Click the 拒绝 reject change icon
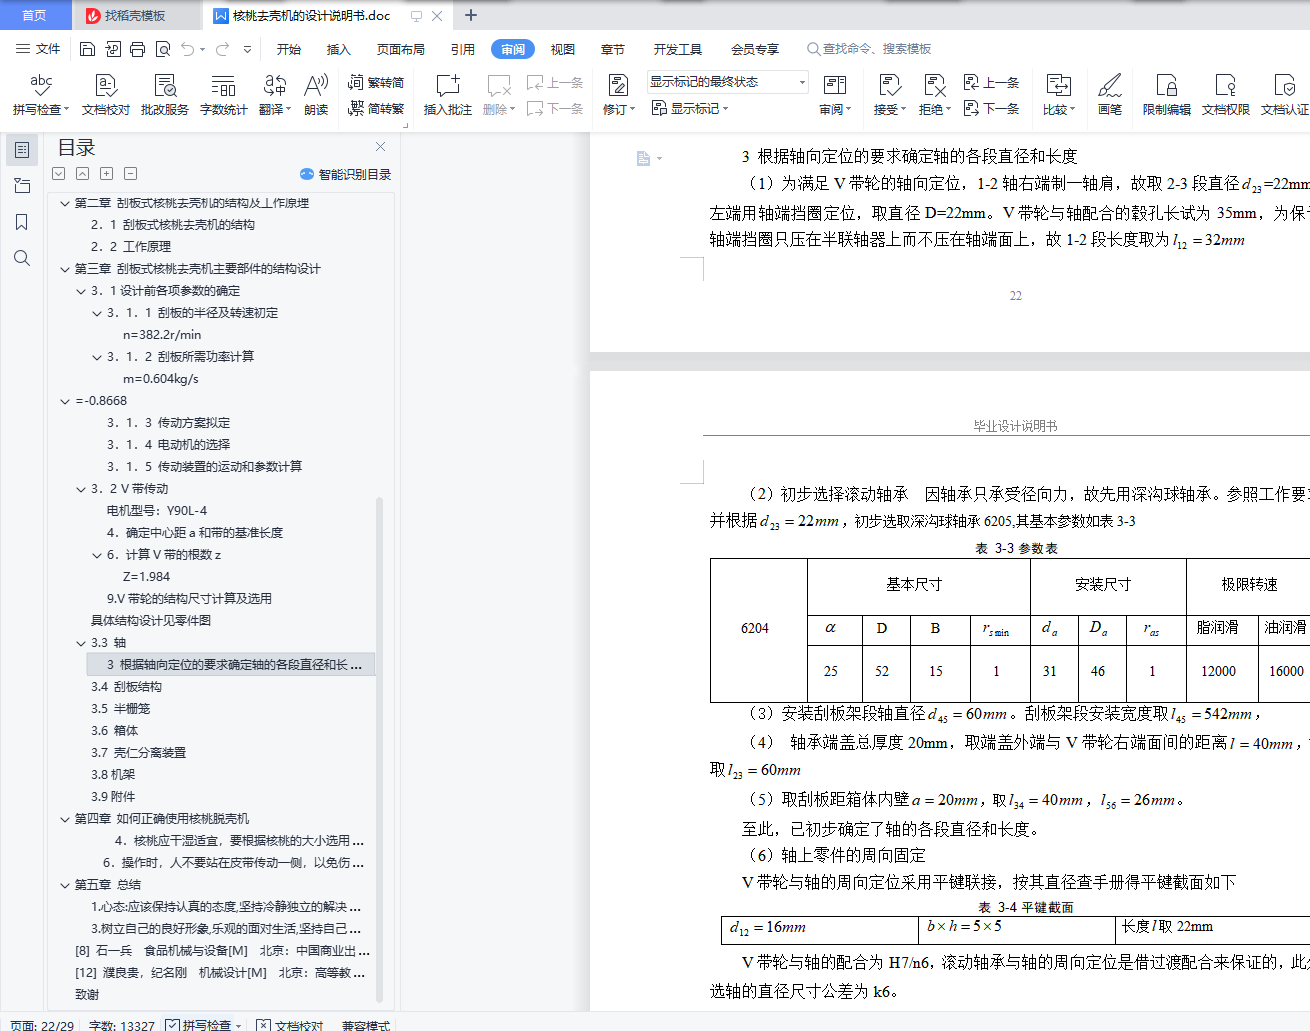The image size is (1310, 1031). [x=934, y=86]
